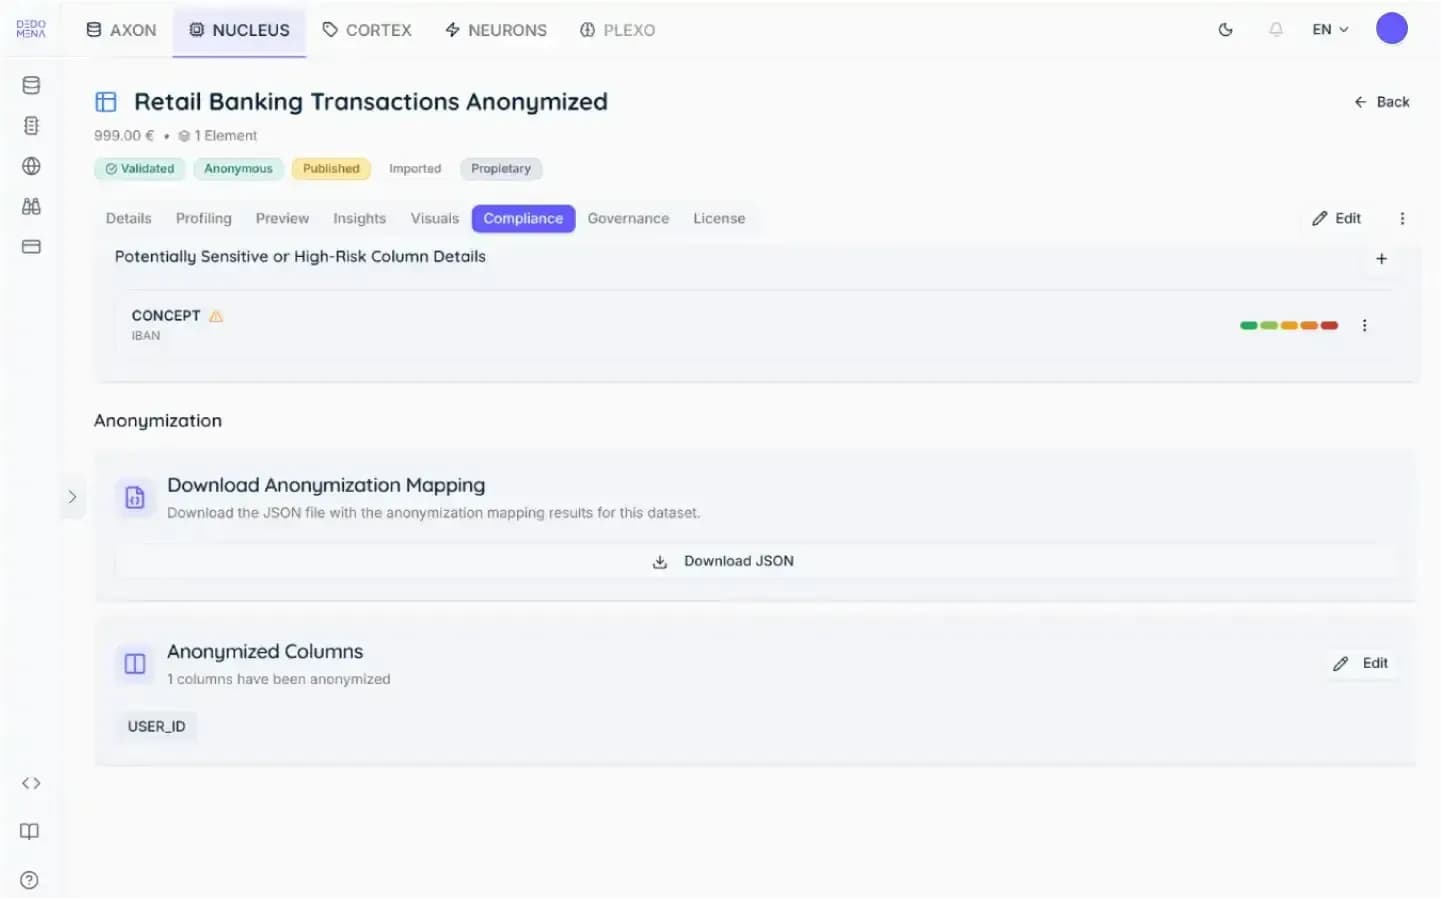
Task: Click the globe sidebar icon
Action: (x=31, y=166)
